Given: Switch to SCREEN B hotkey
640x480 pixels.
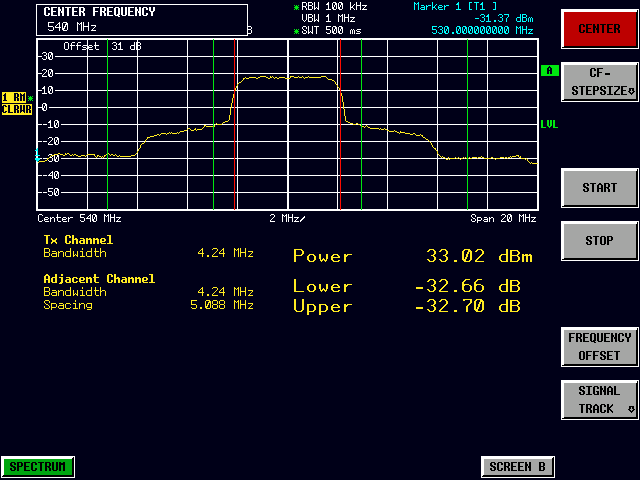Looking at the screenshot, I should (517, 467).
